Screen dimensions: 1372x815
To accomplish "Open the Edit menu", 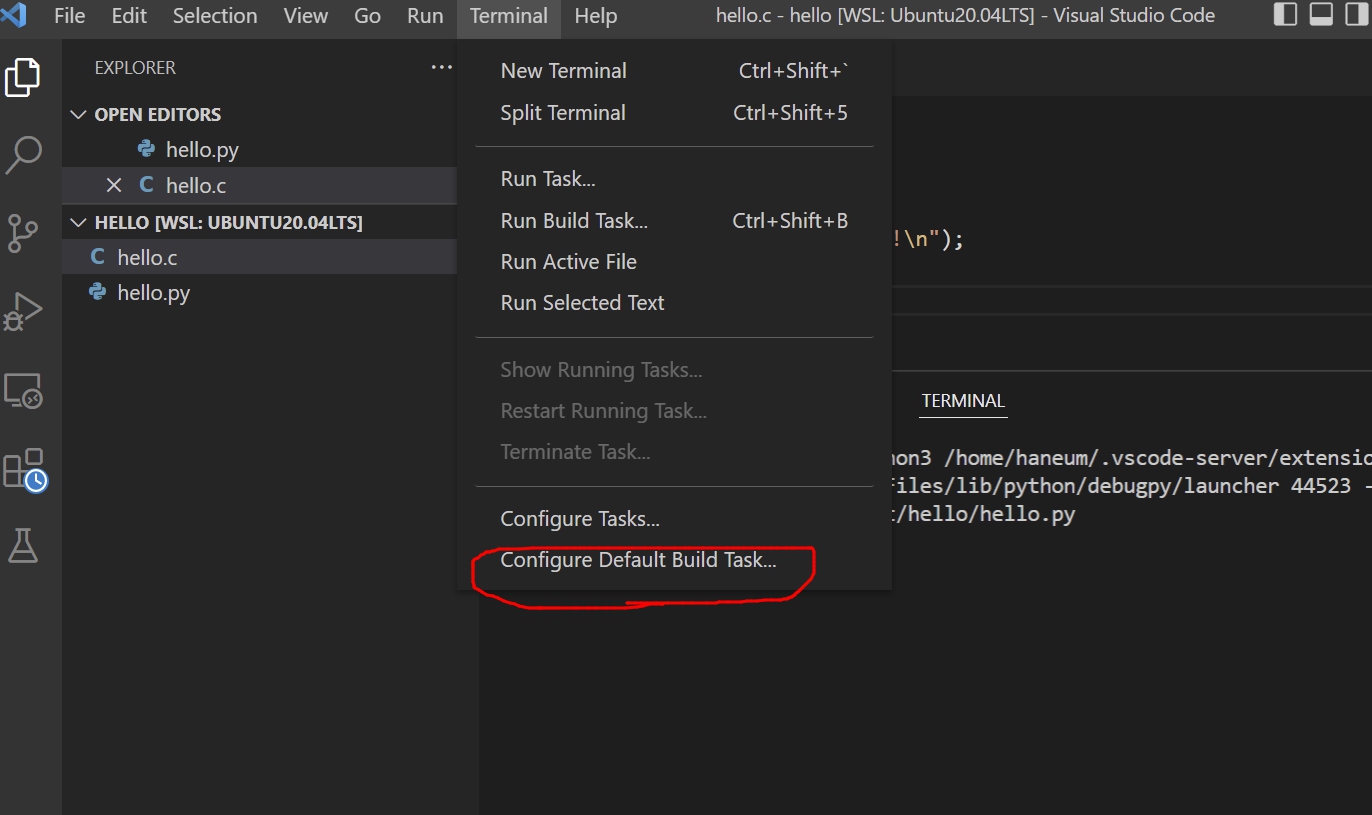I will coord(129,16).
